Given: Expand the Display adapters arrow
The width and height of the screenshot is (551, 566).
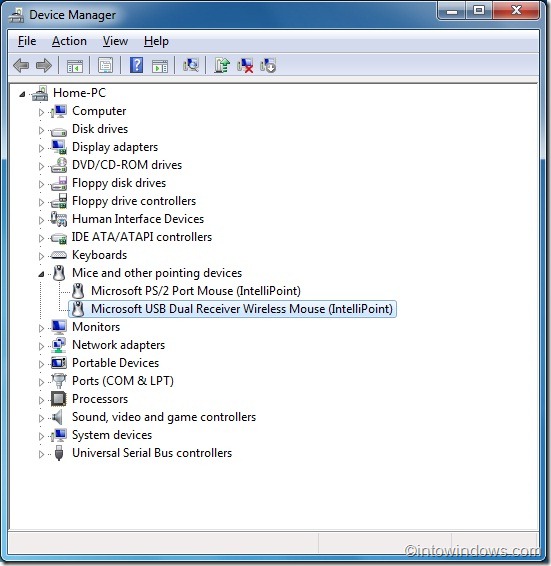Looking at the screenshot, I should click(x=41, y=148).
